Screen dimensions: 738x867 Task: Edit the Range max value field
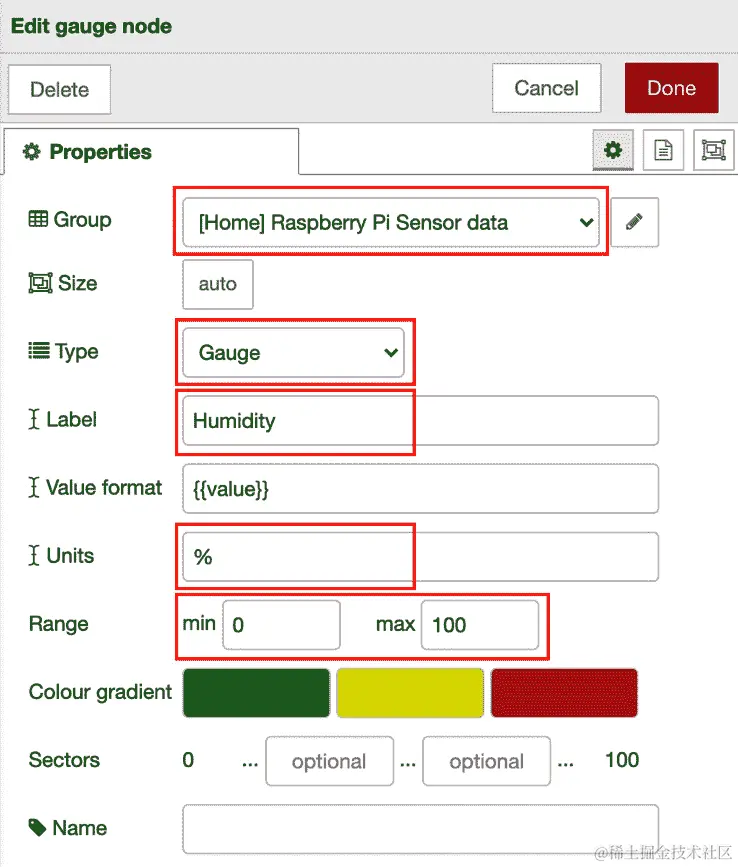[480, 625]
